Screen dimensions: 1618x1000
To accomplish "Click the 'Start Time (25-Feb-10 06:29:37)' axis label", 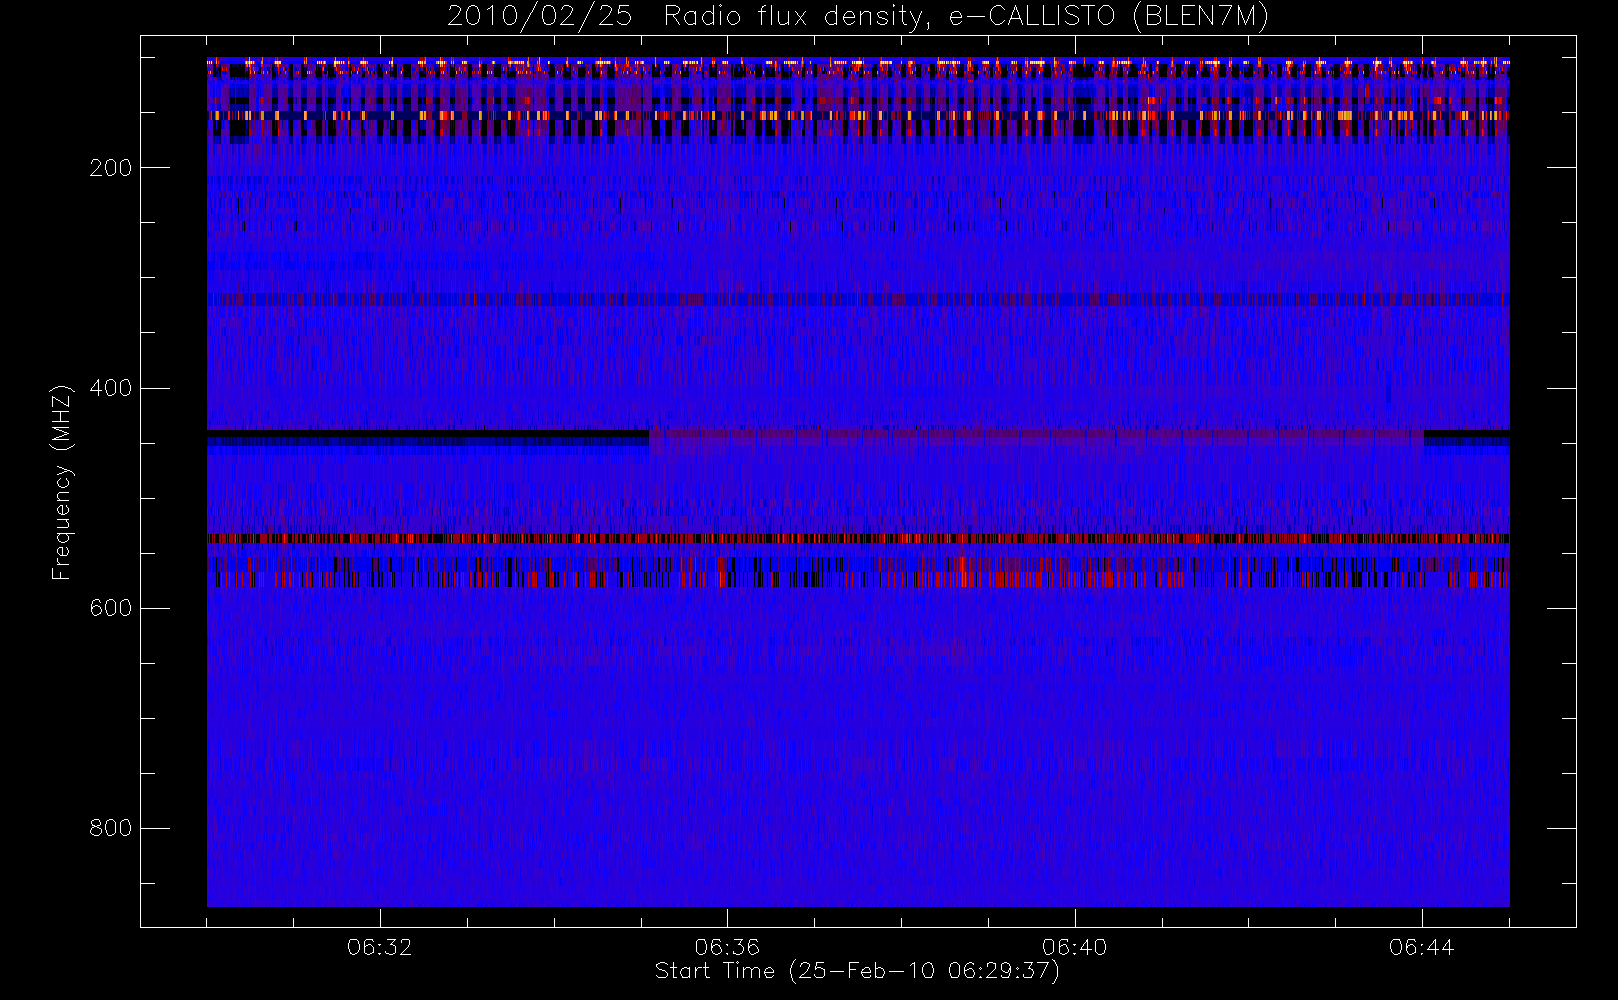I will (x=857, y=971).
